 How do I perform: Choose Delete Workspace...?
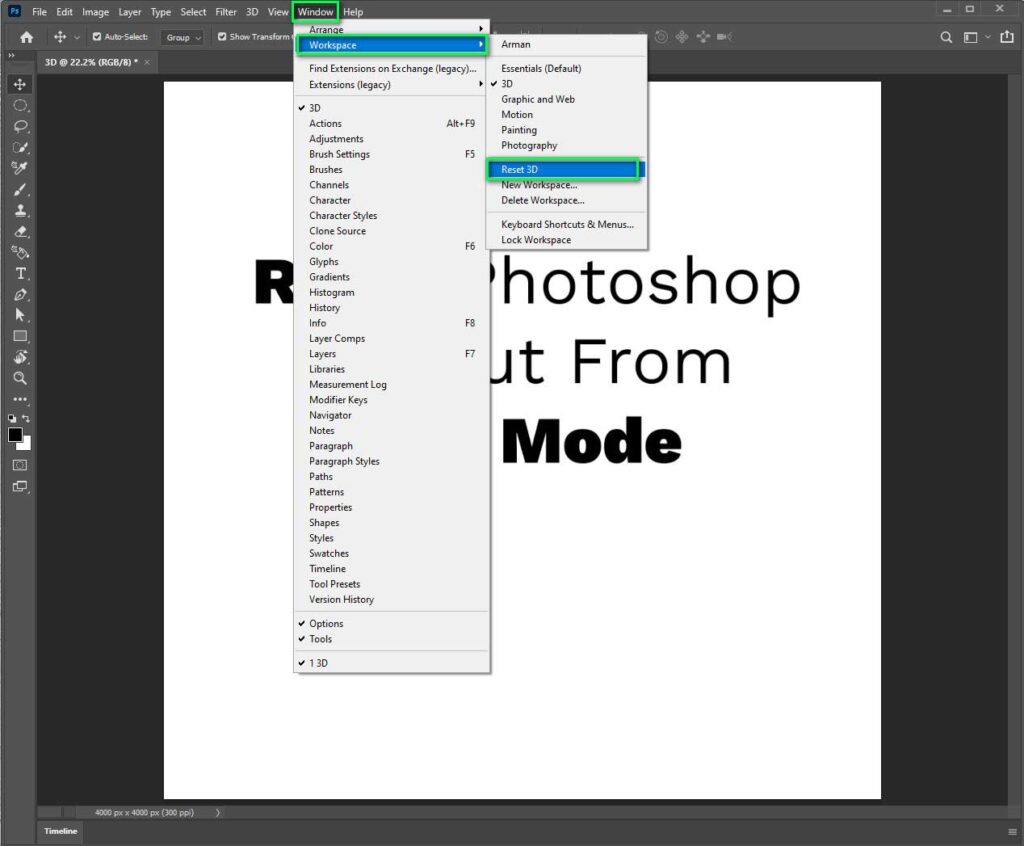pos(566,201)
